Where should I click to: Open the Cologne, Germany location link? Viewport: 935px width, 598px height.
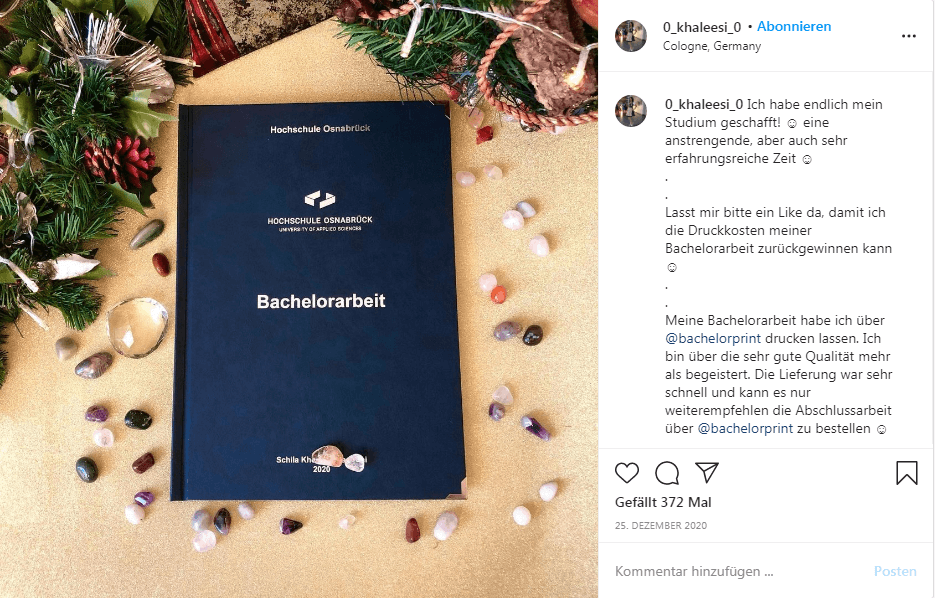tap(711, 46)
